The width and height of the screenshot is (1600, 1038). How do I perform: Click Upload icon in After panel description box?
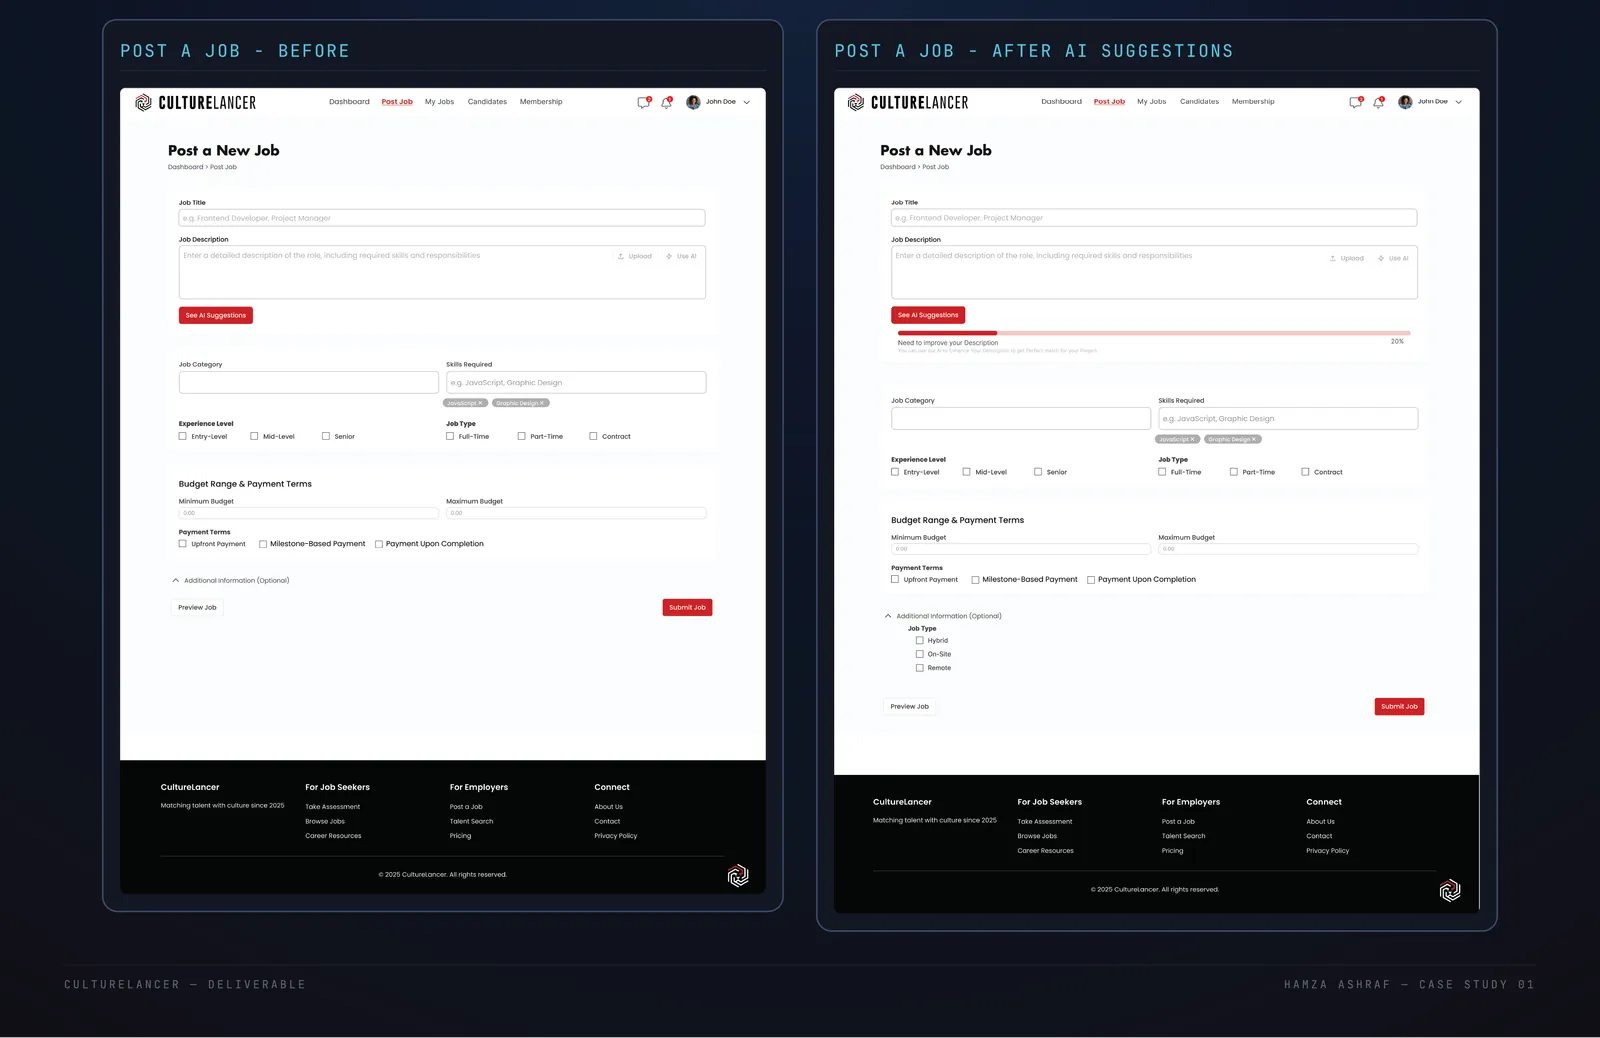pos(1333,258)
